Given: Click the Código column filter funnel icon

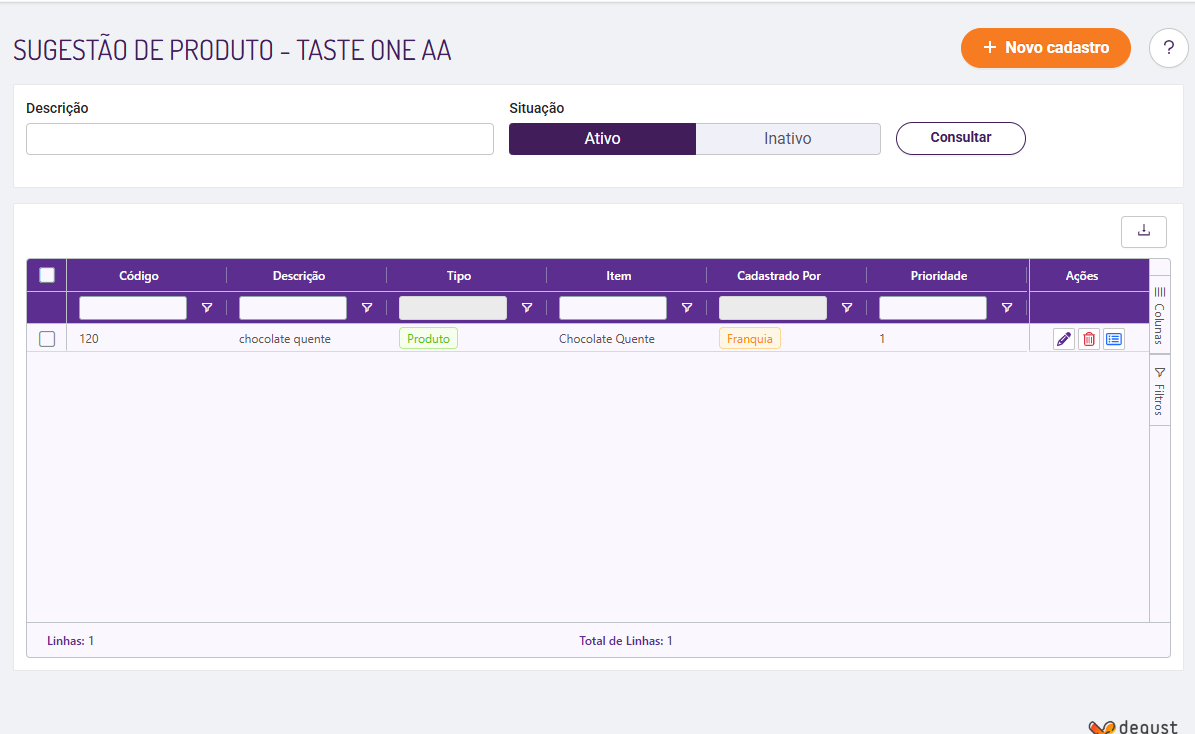Looking at the screenshot, I should [x=207, y=308].
